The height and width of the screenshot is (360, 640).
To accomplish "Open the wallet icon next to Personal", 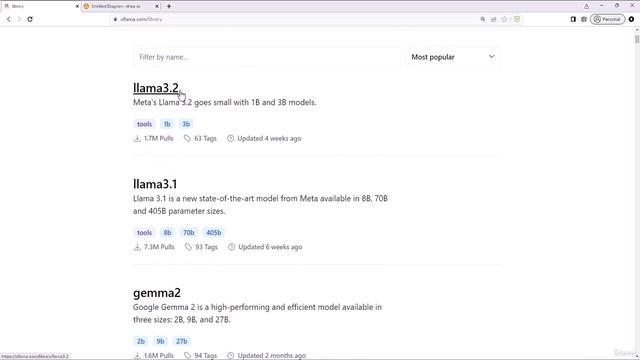I will coord(584,19).
